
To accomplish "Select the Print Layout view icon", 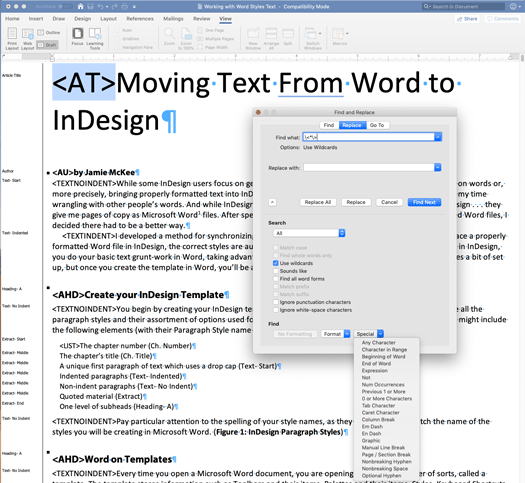I will click(x=12, y=38).
